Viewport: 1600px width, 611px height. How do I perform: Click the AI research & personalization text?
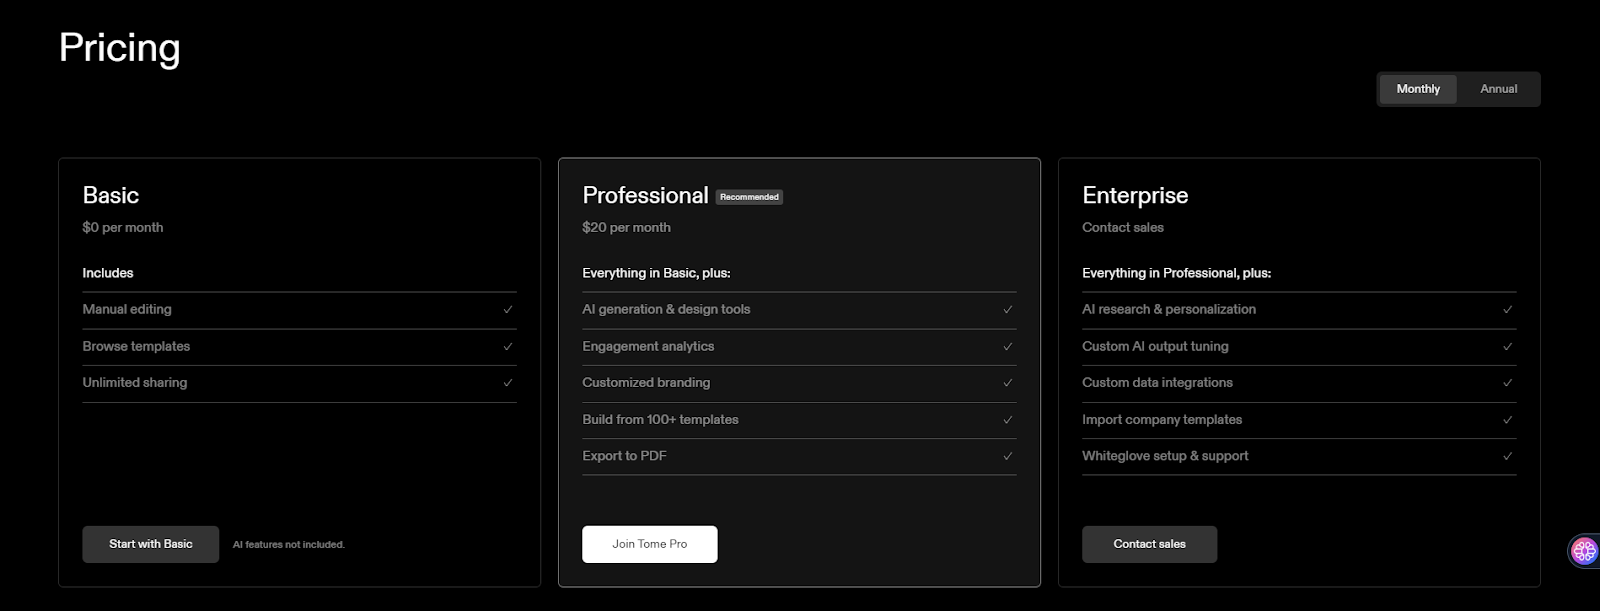[x=1169, y=309]
